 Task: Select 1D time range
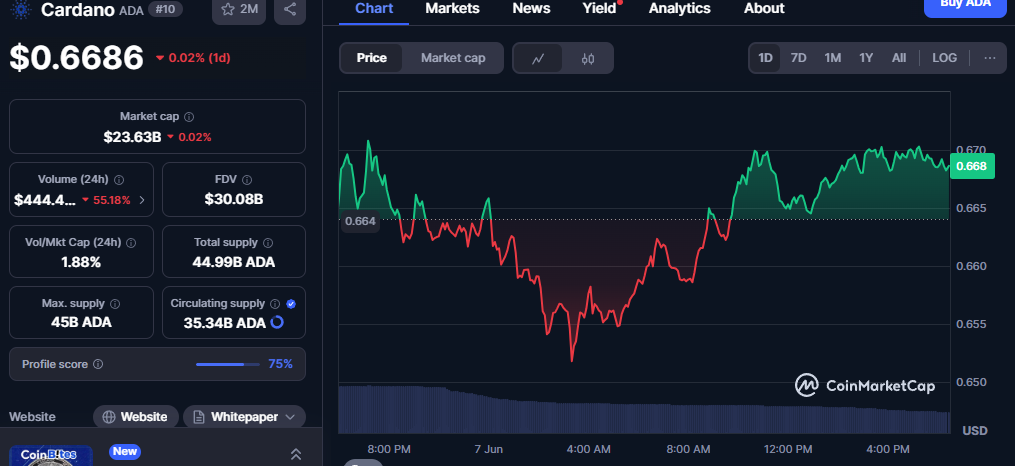[765, 58]
